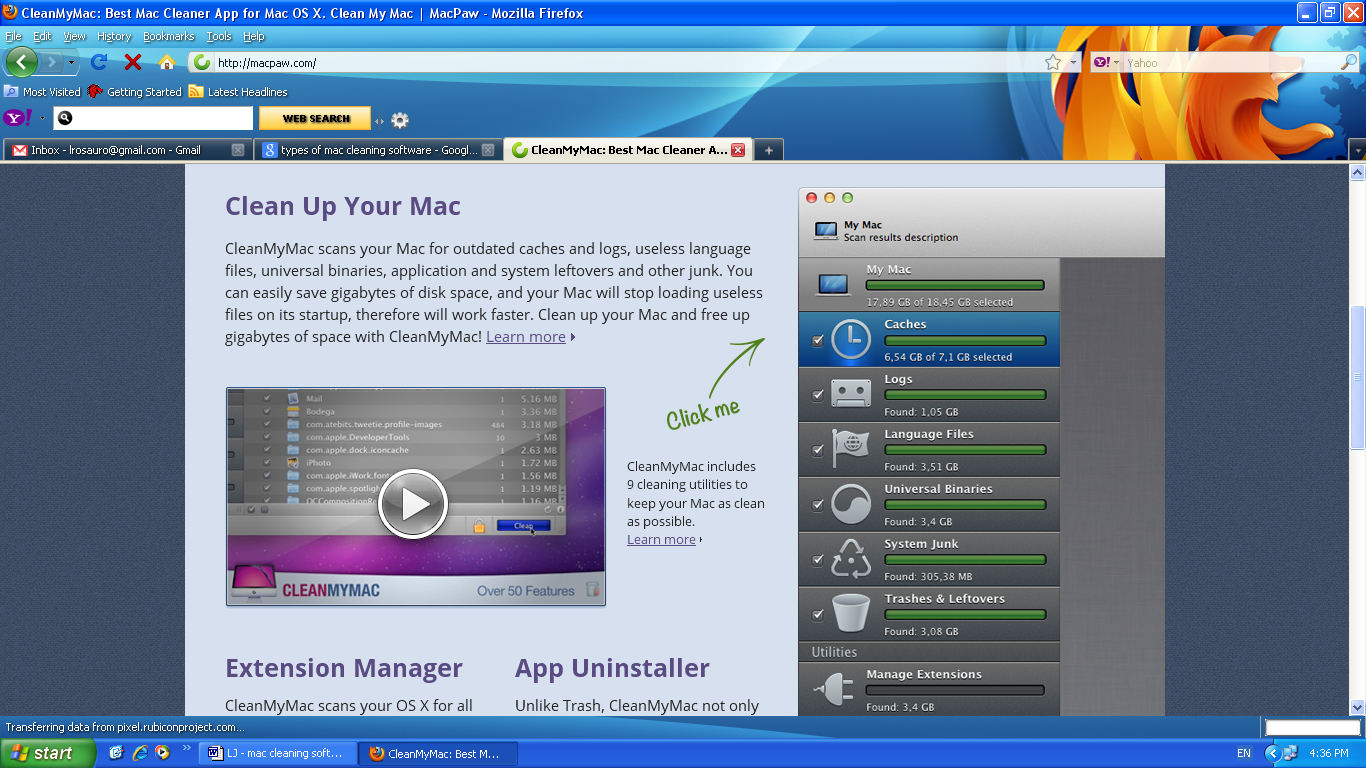Open the App Uninstaller heading link
Image resolution: width=1366 pixels, height=768 pixels.
click(612, 668)
